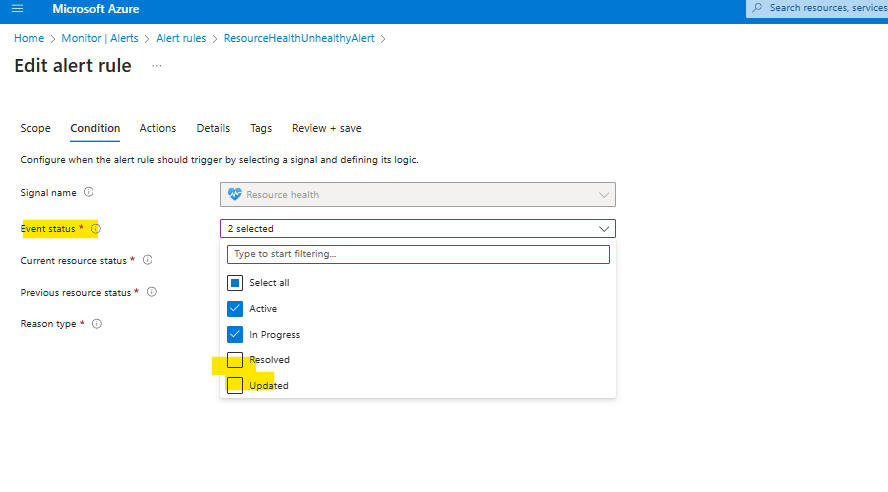Click the Microsoft Azure portal title
This screenshot has width=888, height=492.
[96, 9]
